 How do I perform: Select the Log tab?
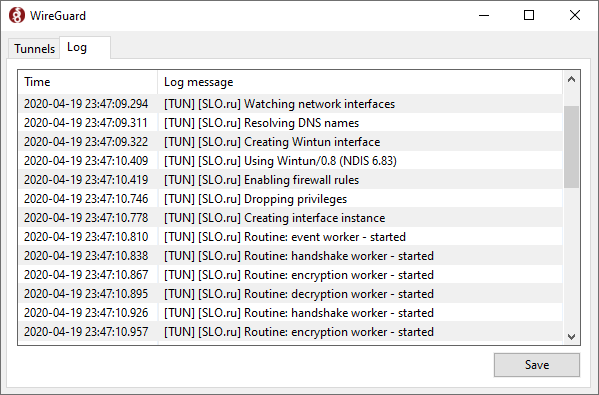pos(85,47)
